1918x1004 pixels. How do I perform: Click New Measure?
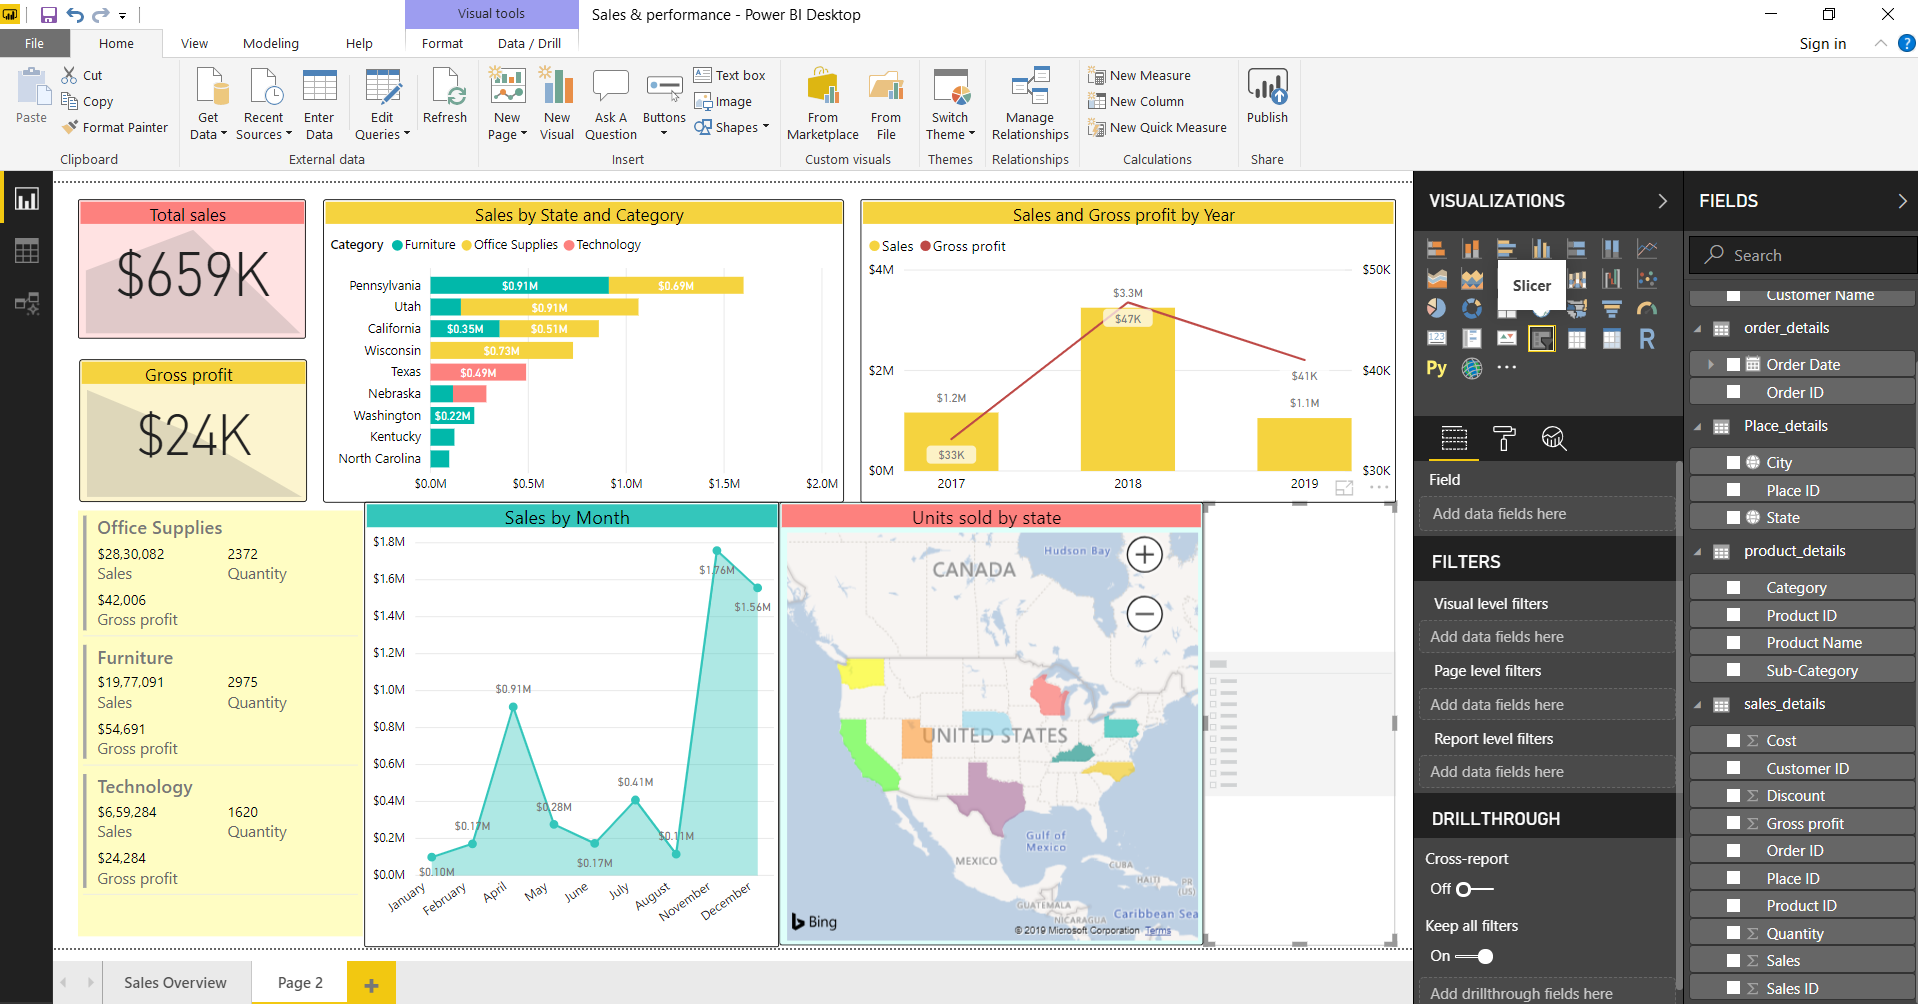pyautogui.click(x=1140, y=75)
